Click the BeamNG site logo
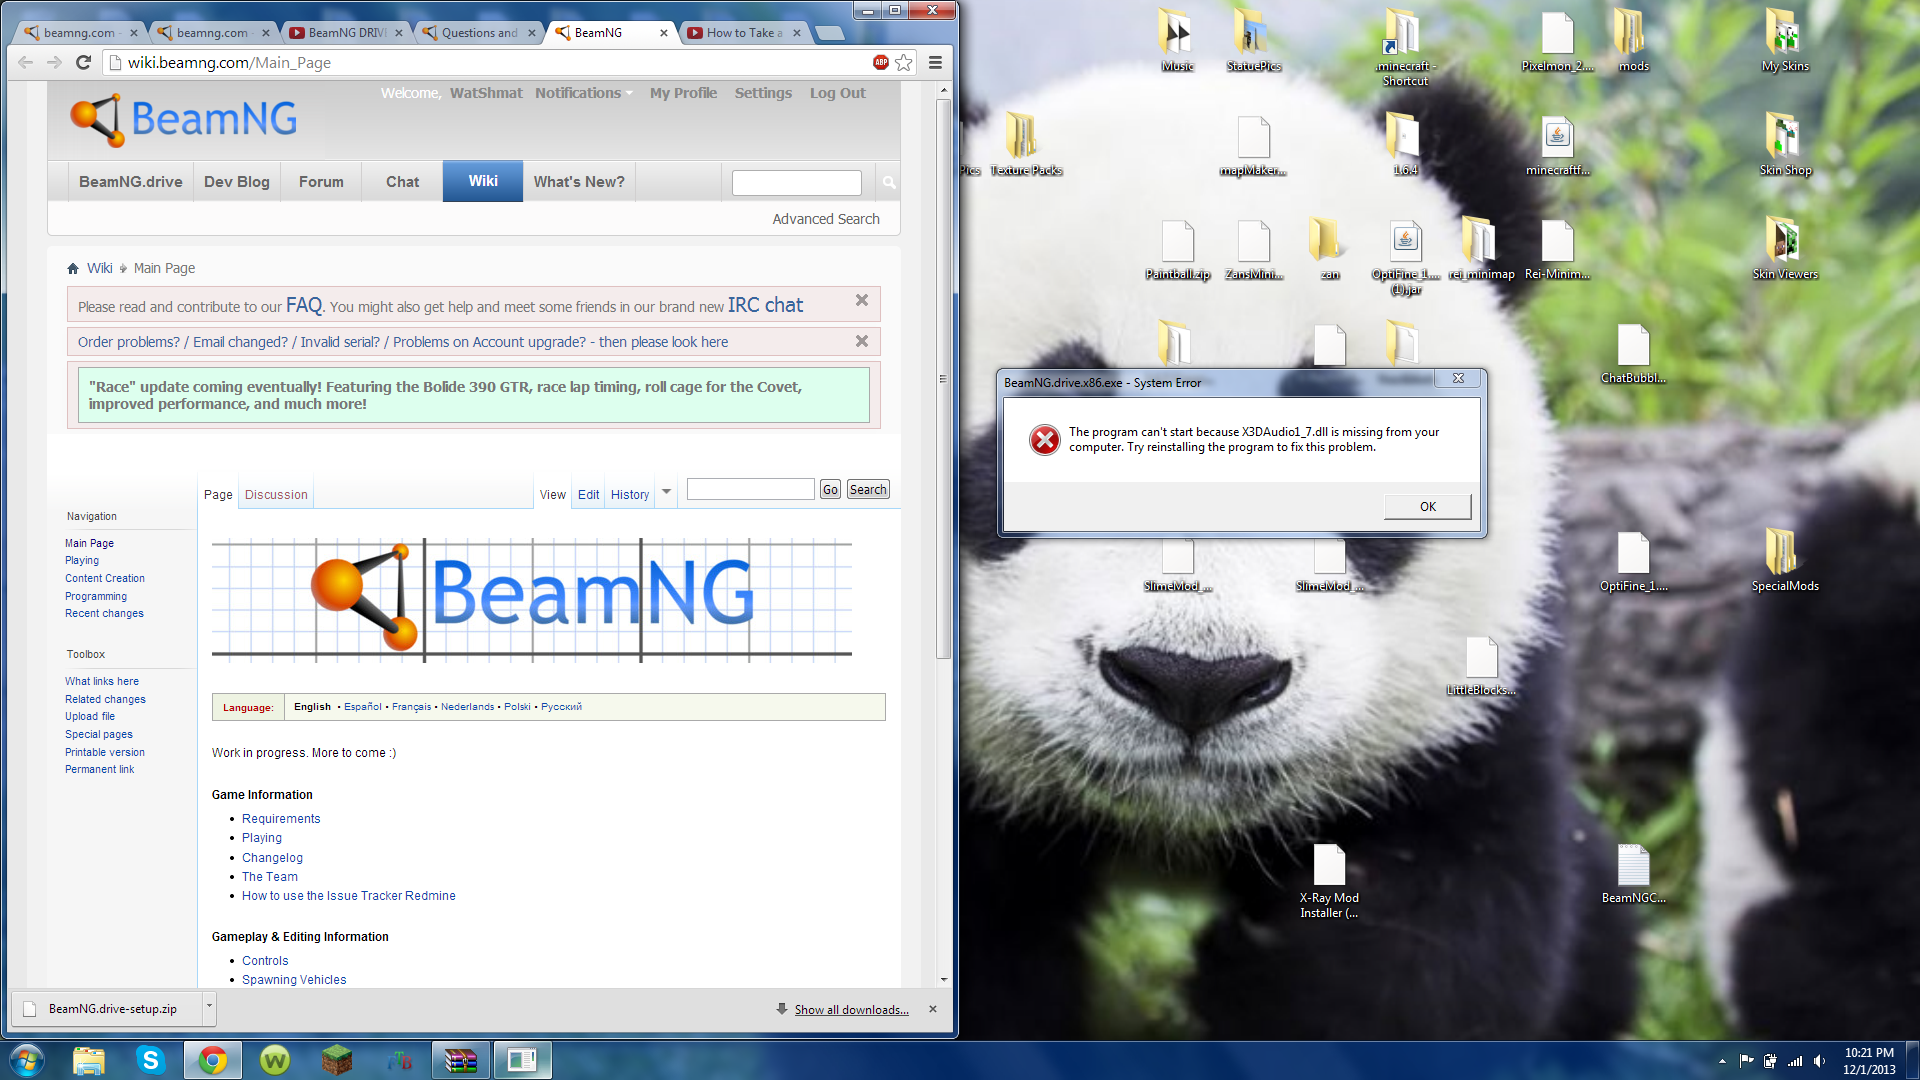The width and height of the screenshot is (1920, 1080). [x=184, y=119]
